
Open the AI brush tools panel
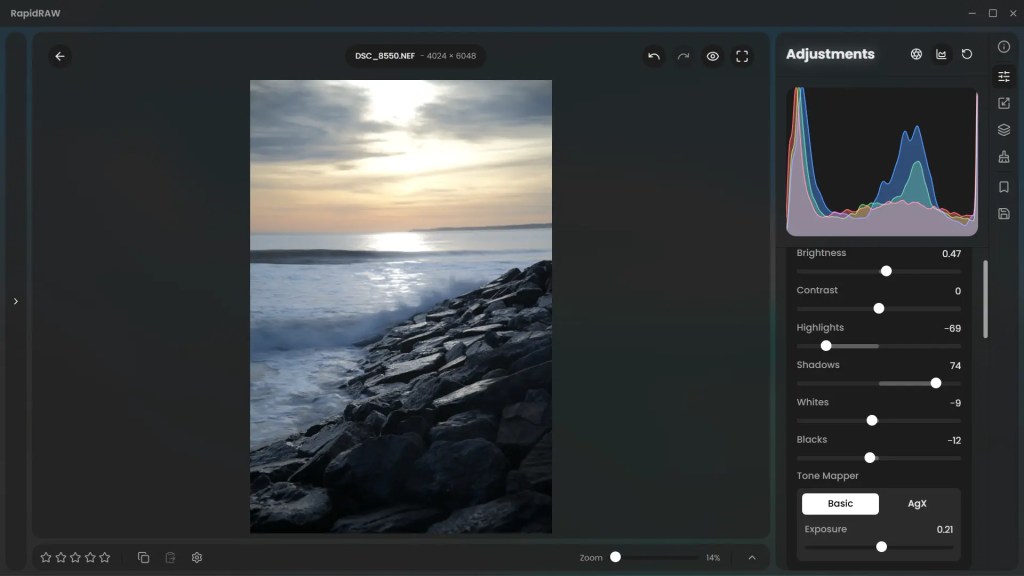pos(1004,158)
